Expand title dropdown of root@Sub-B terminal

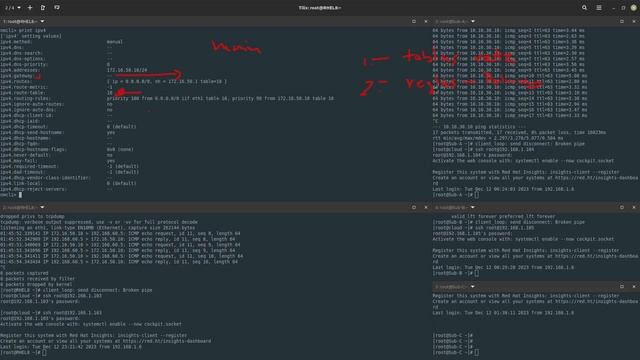click(473, 207)
